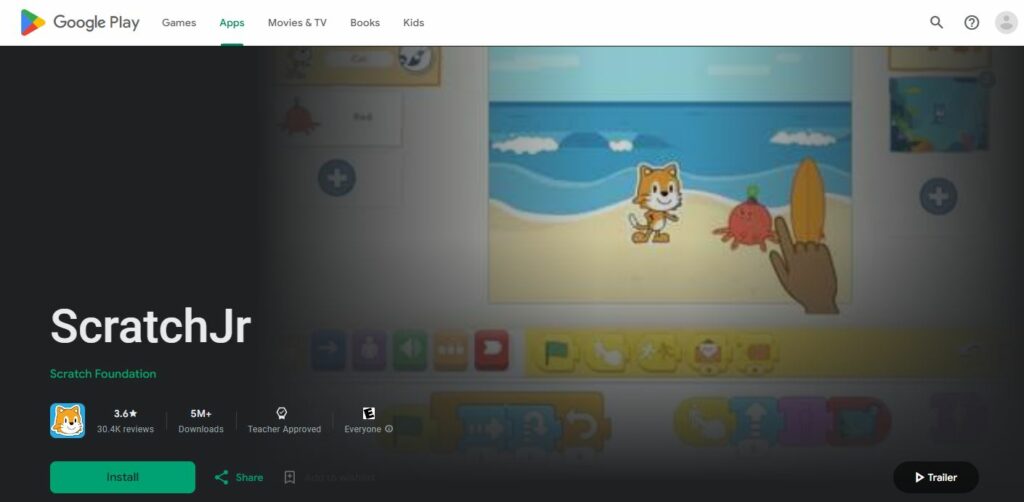The image size is (1024, 502).
Task: Click the Teacher Approved badge icon
Action: (282, 413)
